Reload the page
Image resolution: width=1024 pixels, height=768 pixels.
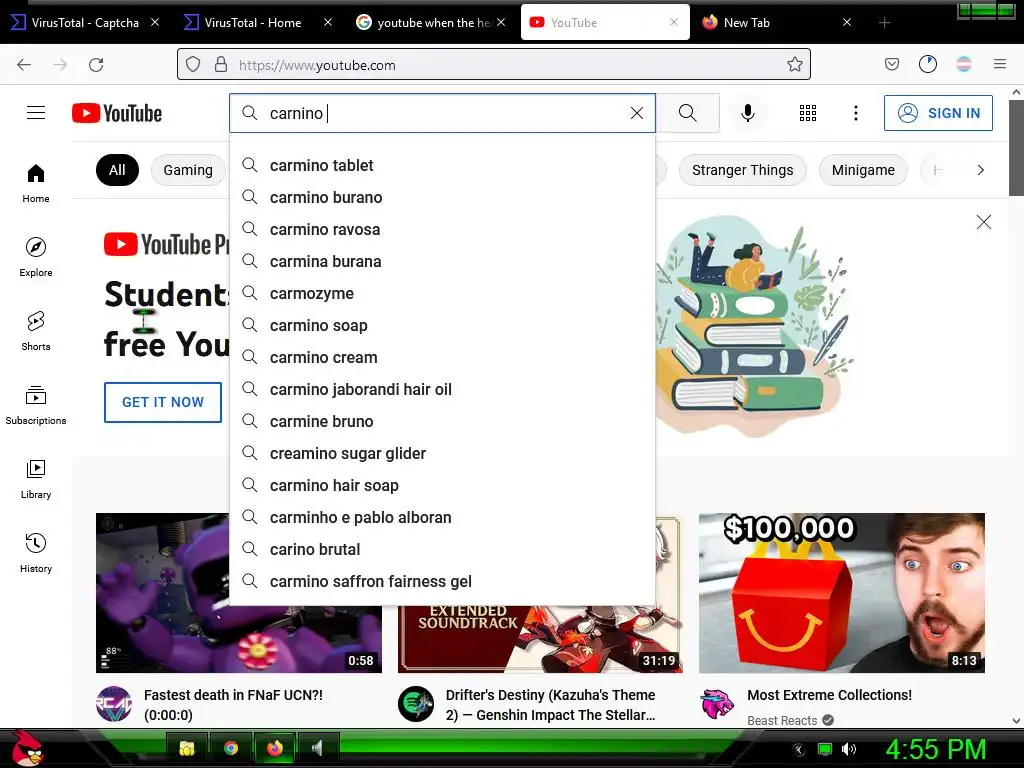[96, 65]
